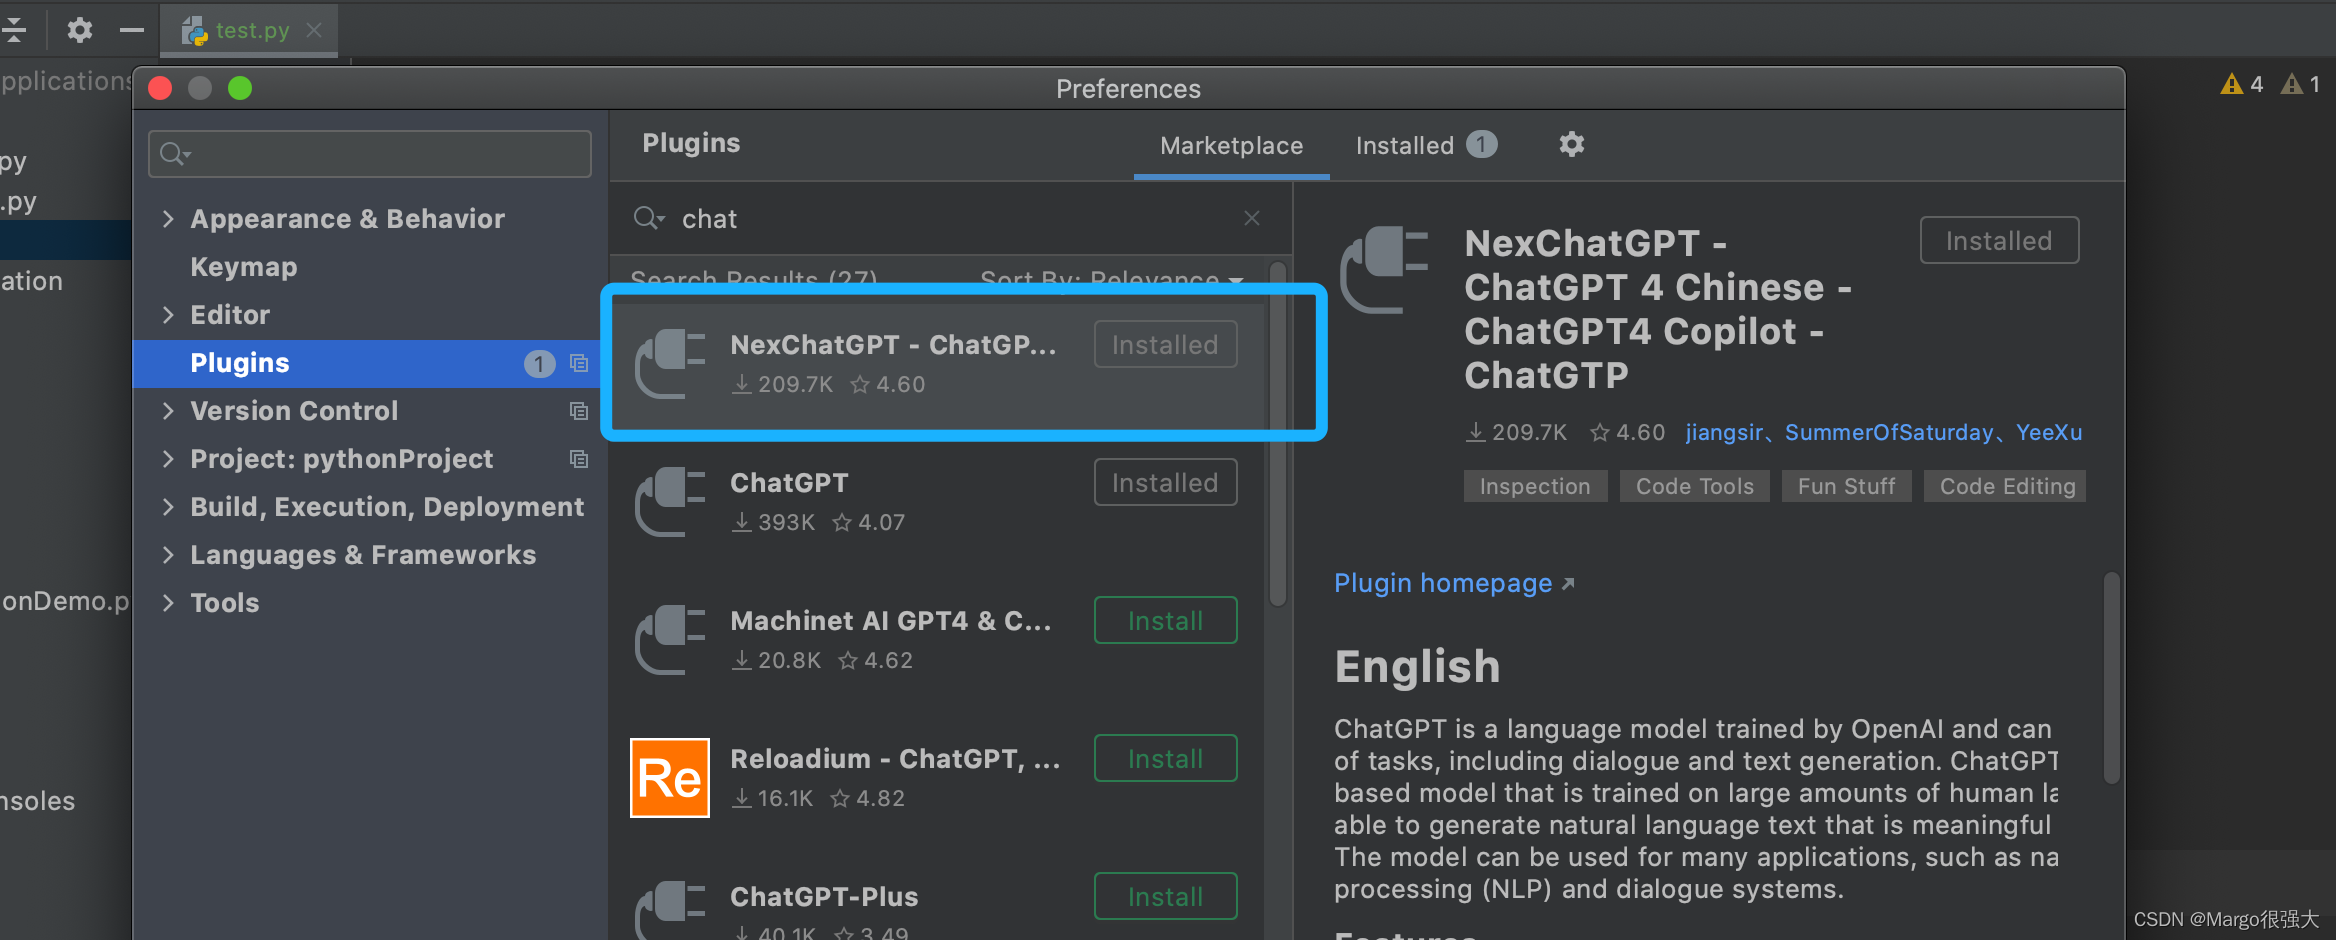Click Installed button in plugin details header
The width and height of the screenshot is (2336, 940).
(x=1999, y=240)
